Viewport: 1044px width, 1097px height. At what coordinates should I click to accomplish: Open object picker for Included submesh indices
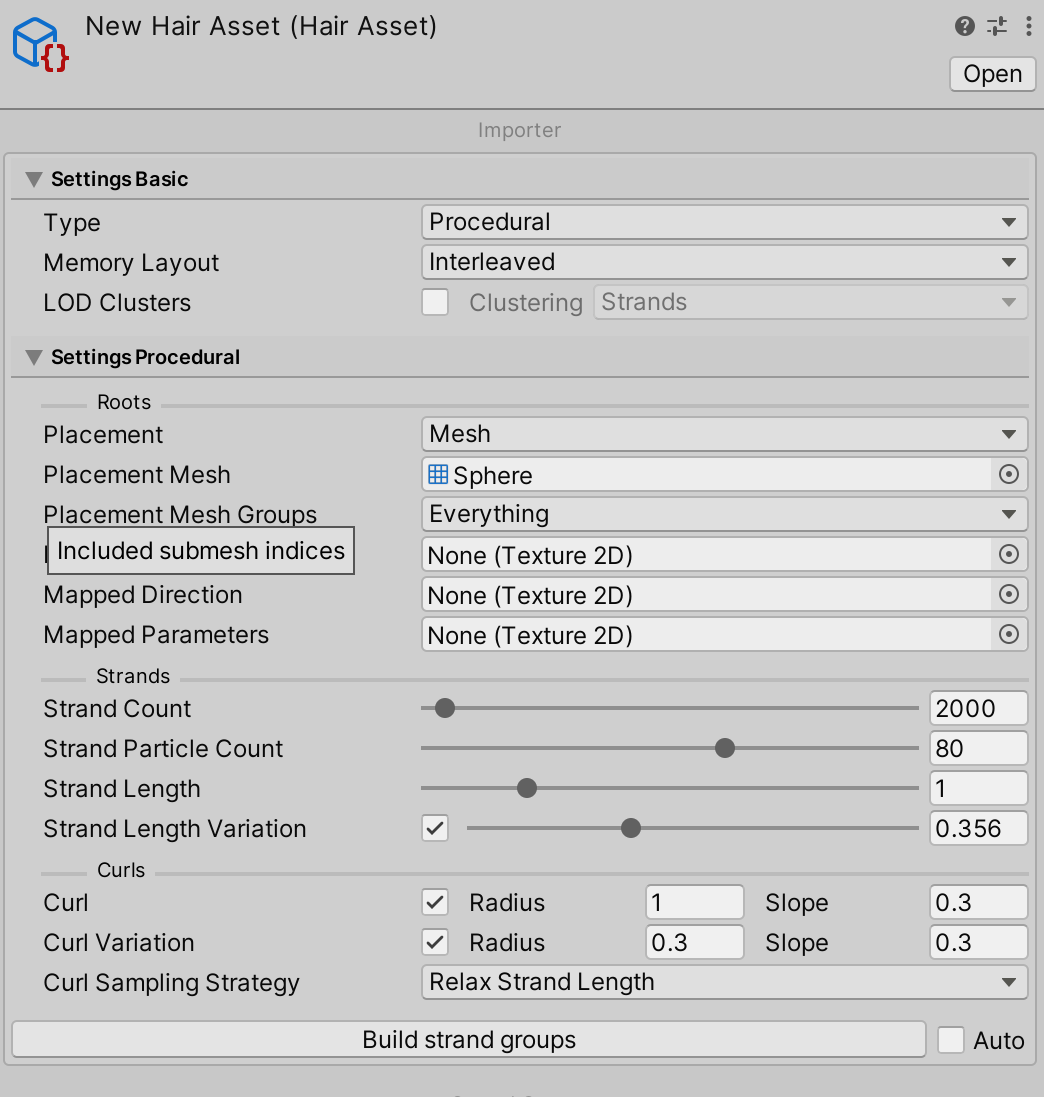click(1009, 554)
